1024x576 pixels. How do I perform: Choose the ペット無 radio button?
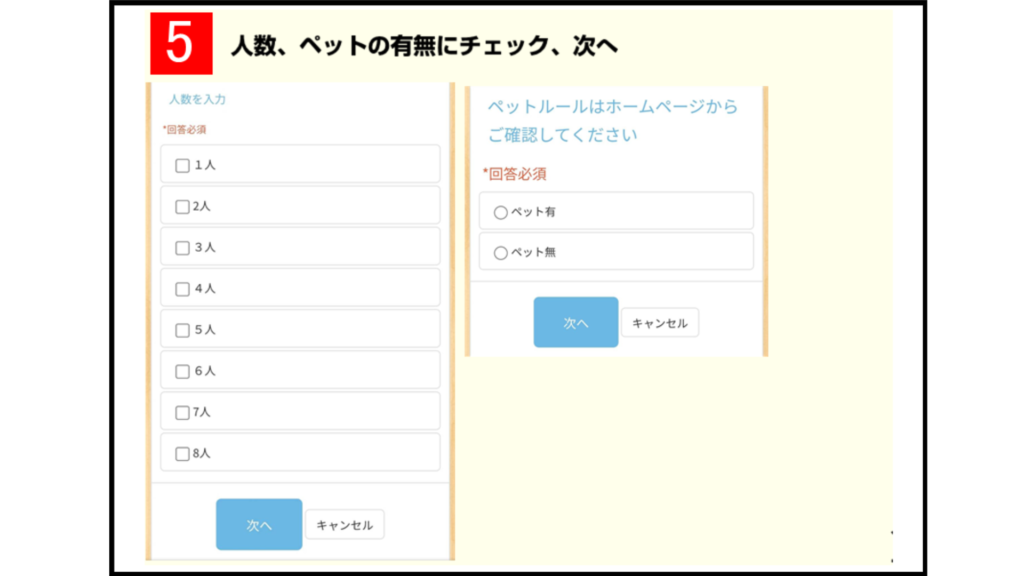501,253
